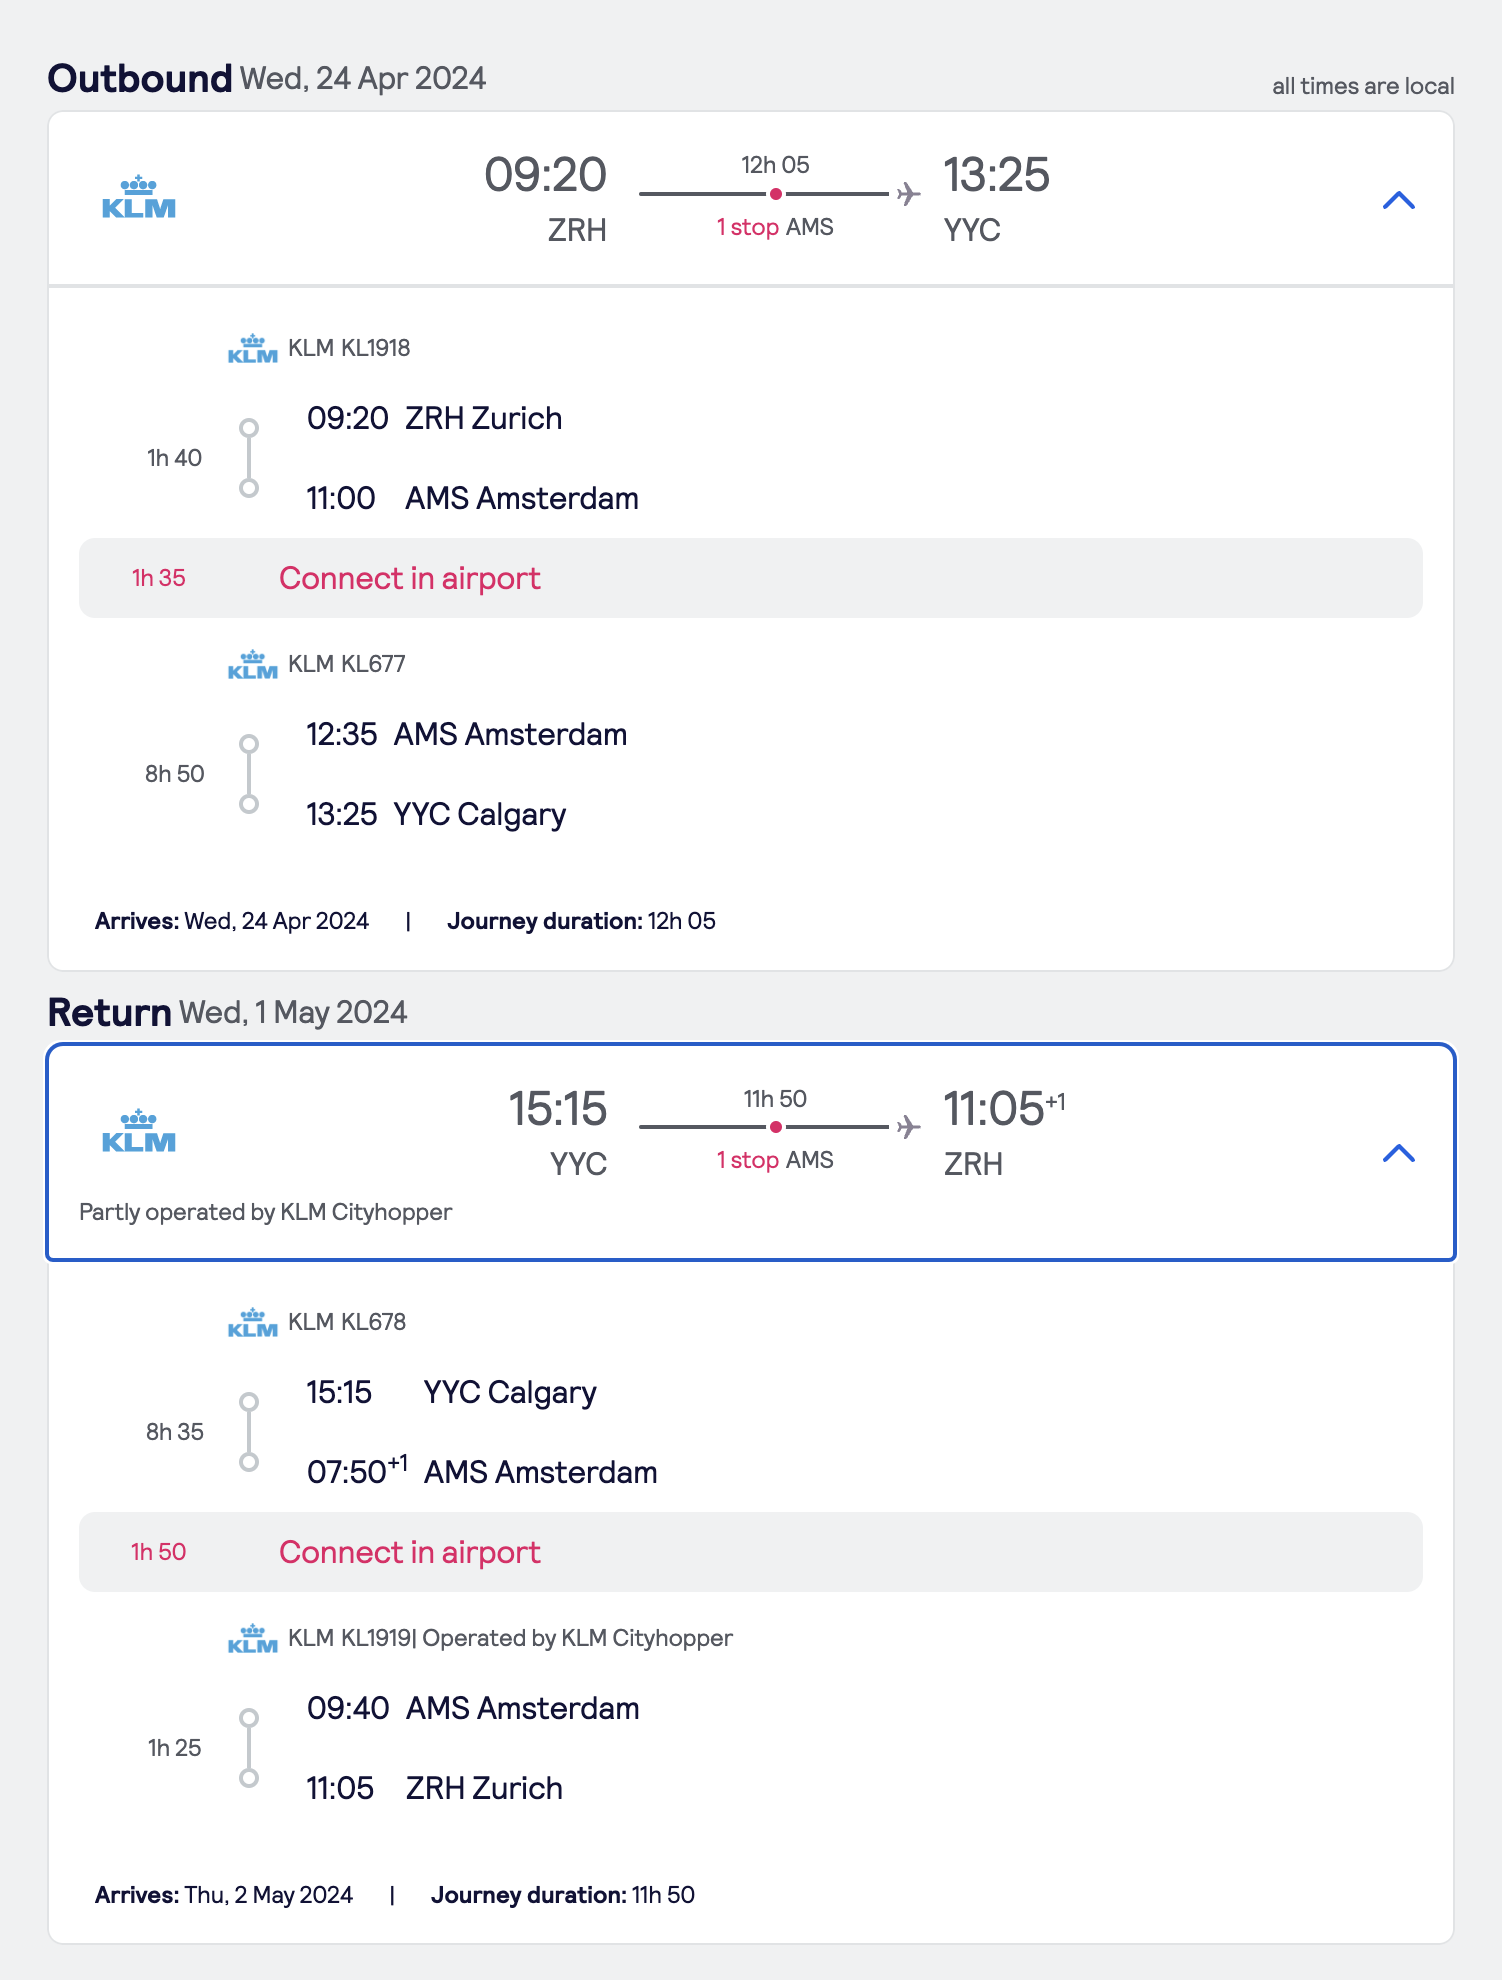Click the return airplane arrow icon
Viewport: 1502px width, 1980px height.
[908, 1127]
